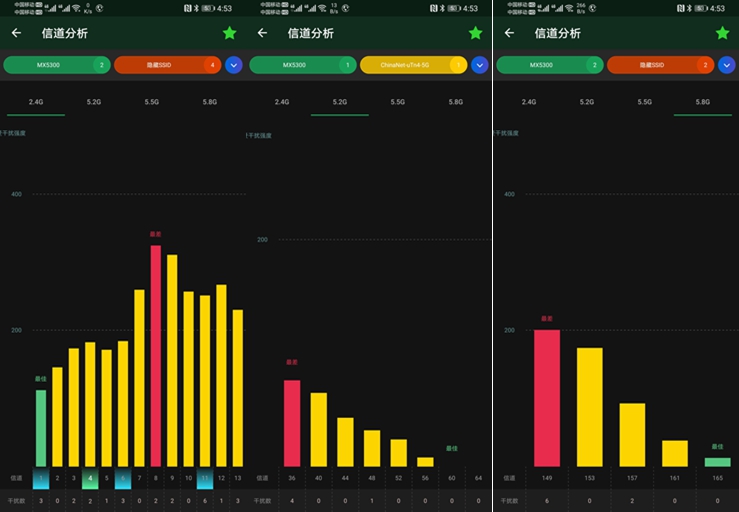Switch to the 2.4G tab in middle screen
The height and width of the screenshot is (512, 739).
(x=282, y=102)
